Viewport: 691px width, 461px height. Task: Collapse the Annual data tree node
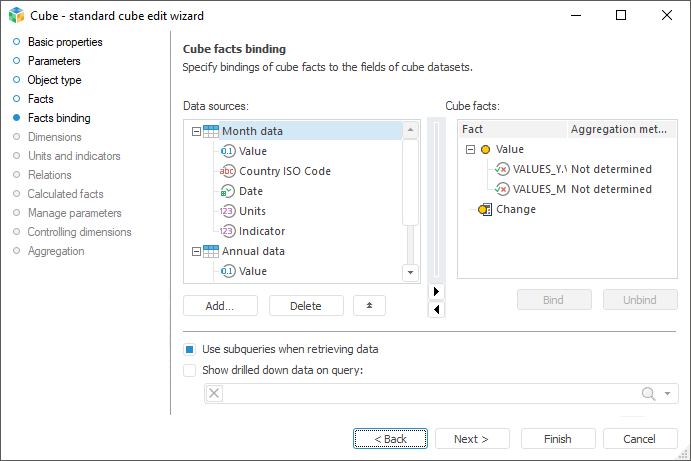coord(194,251)
